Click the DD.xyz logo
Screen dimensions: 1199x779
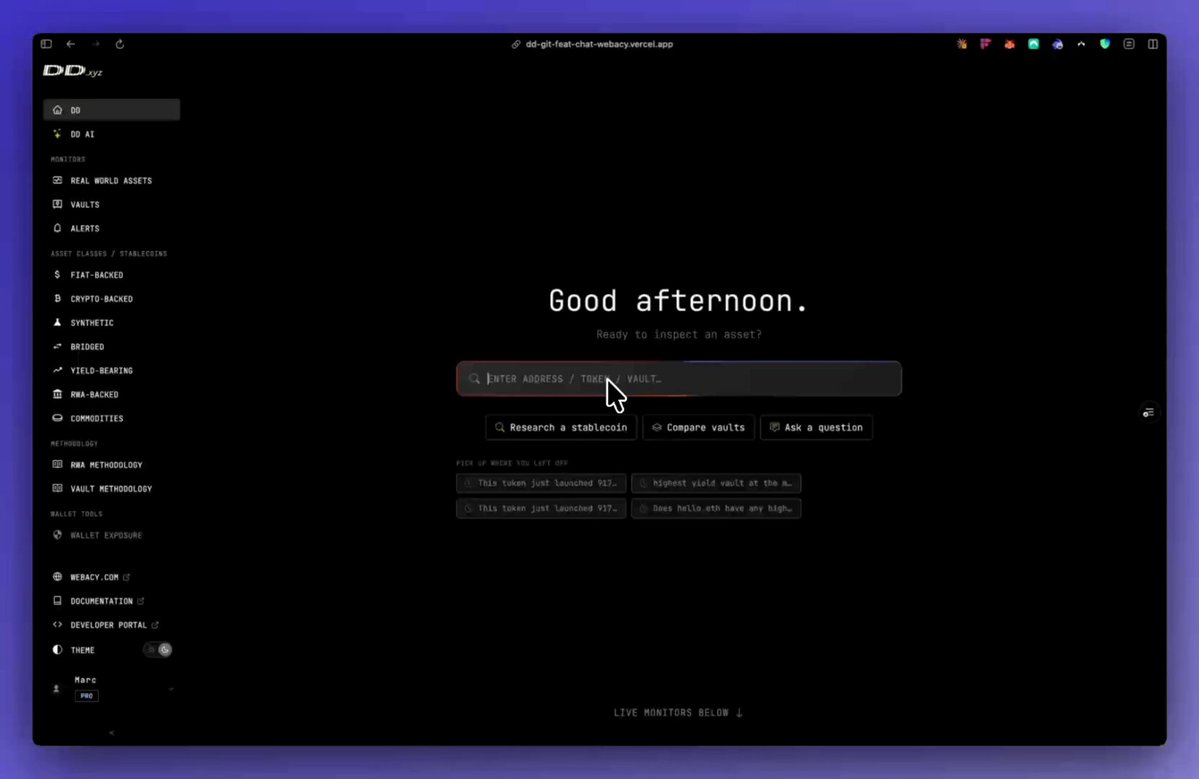pos(73,71)
